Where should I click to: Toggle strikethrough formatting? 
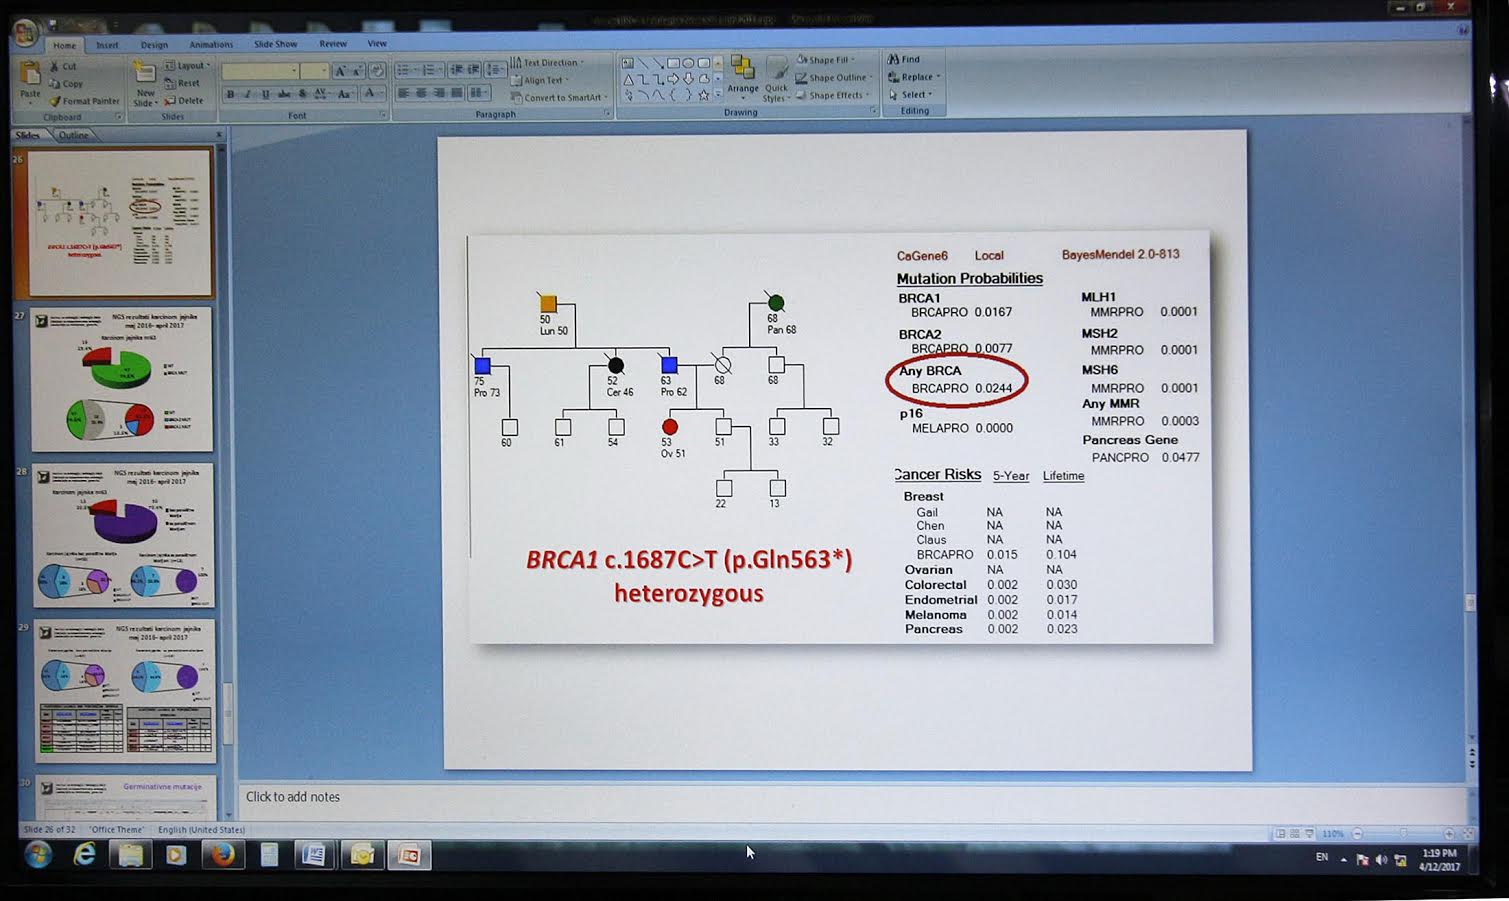pyautogui.click(x=283, y=94)
